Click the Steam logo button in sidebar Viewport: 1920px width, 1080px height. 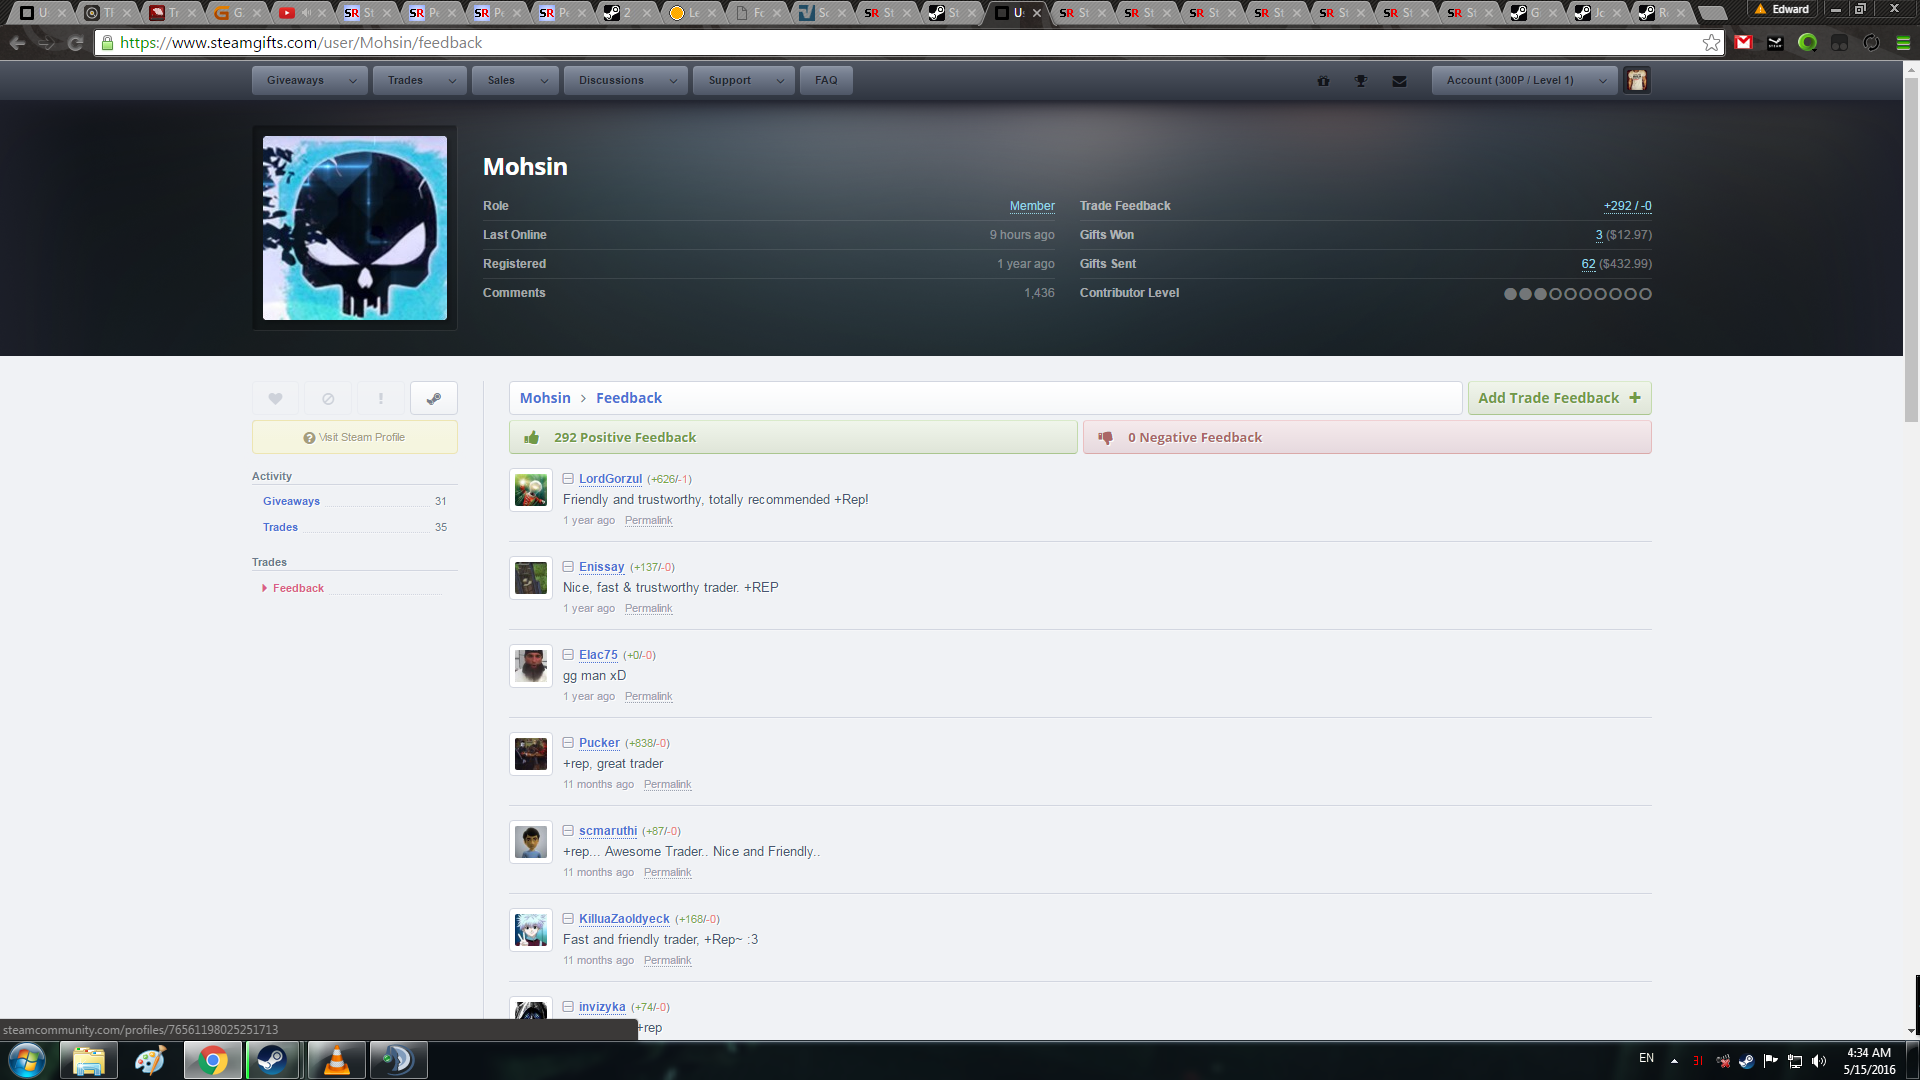[434, 398]
